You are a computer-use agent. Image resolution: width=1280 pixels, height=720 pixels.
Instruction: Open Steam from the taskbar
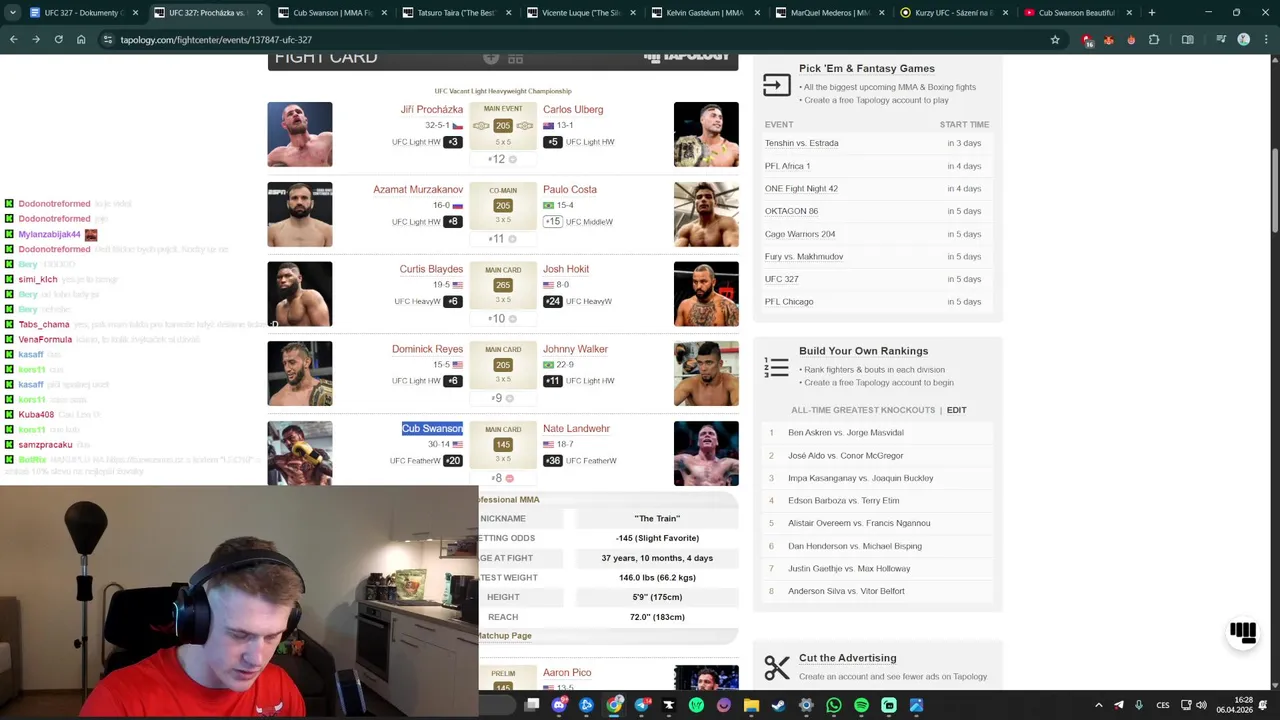(x=779, y=705)
